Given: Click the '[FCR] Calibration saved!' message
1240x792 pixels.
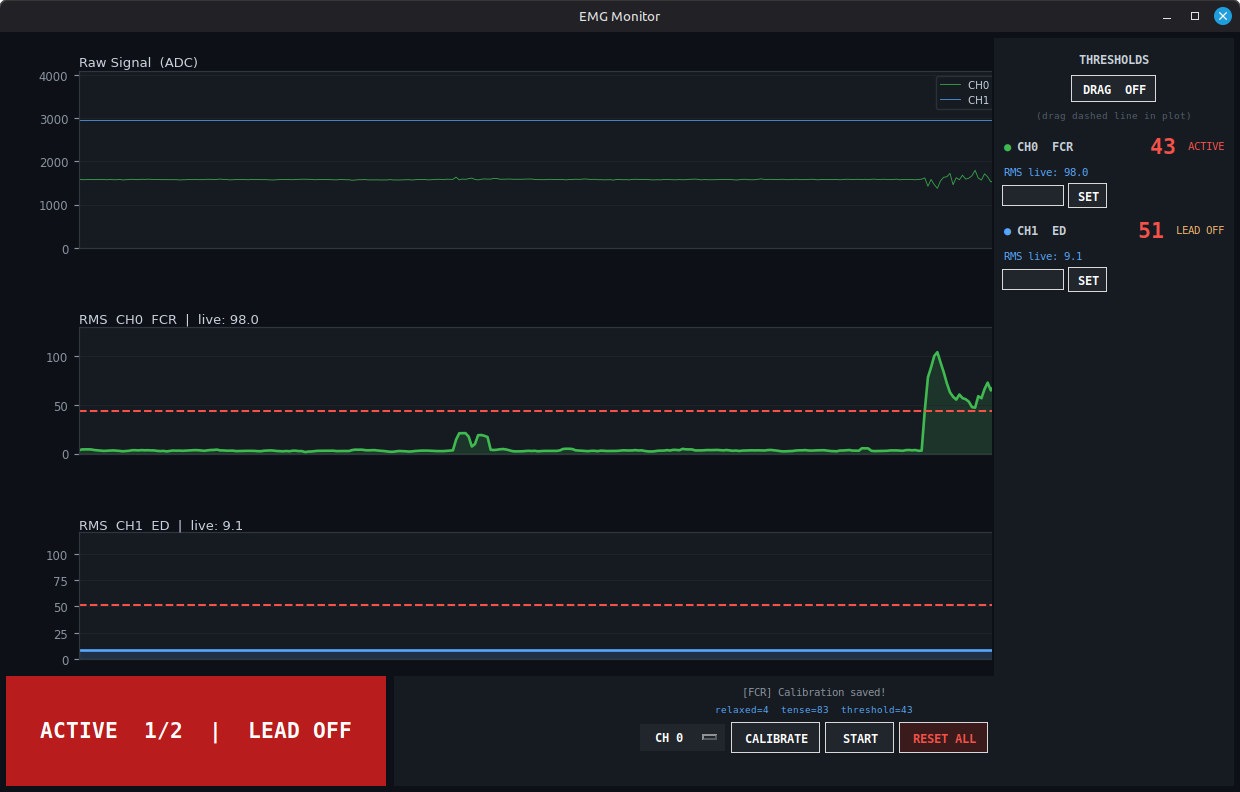Looking at the screenshot, I should coord(814,692).
